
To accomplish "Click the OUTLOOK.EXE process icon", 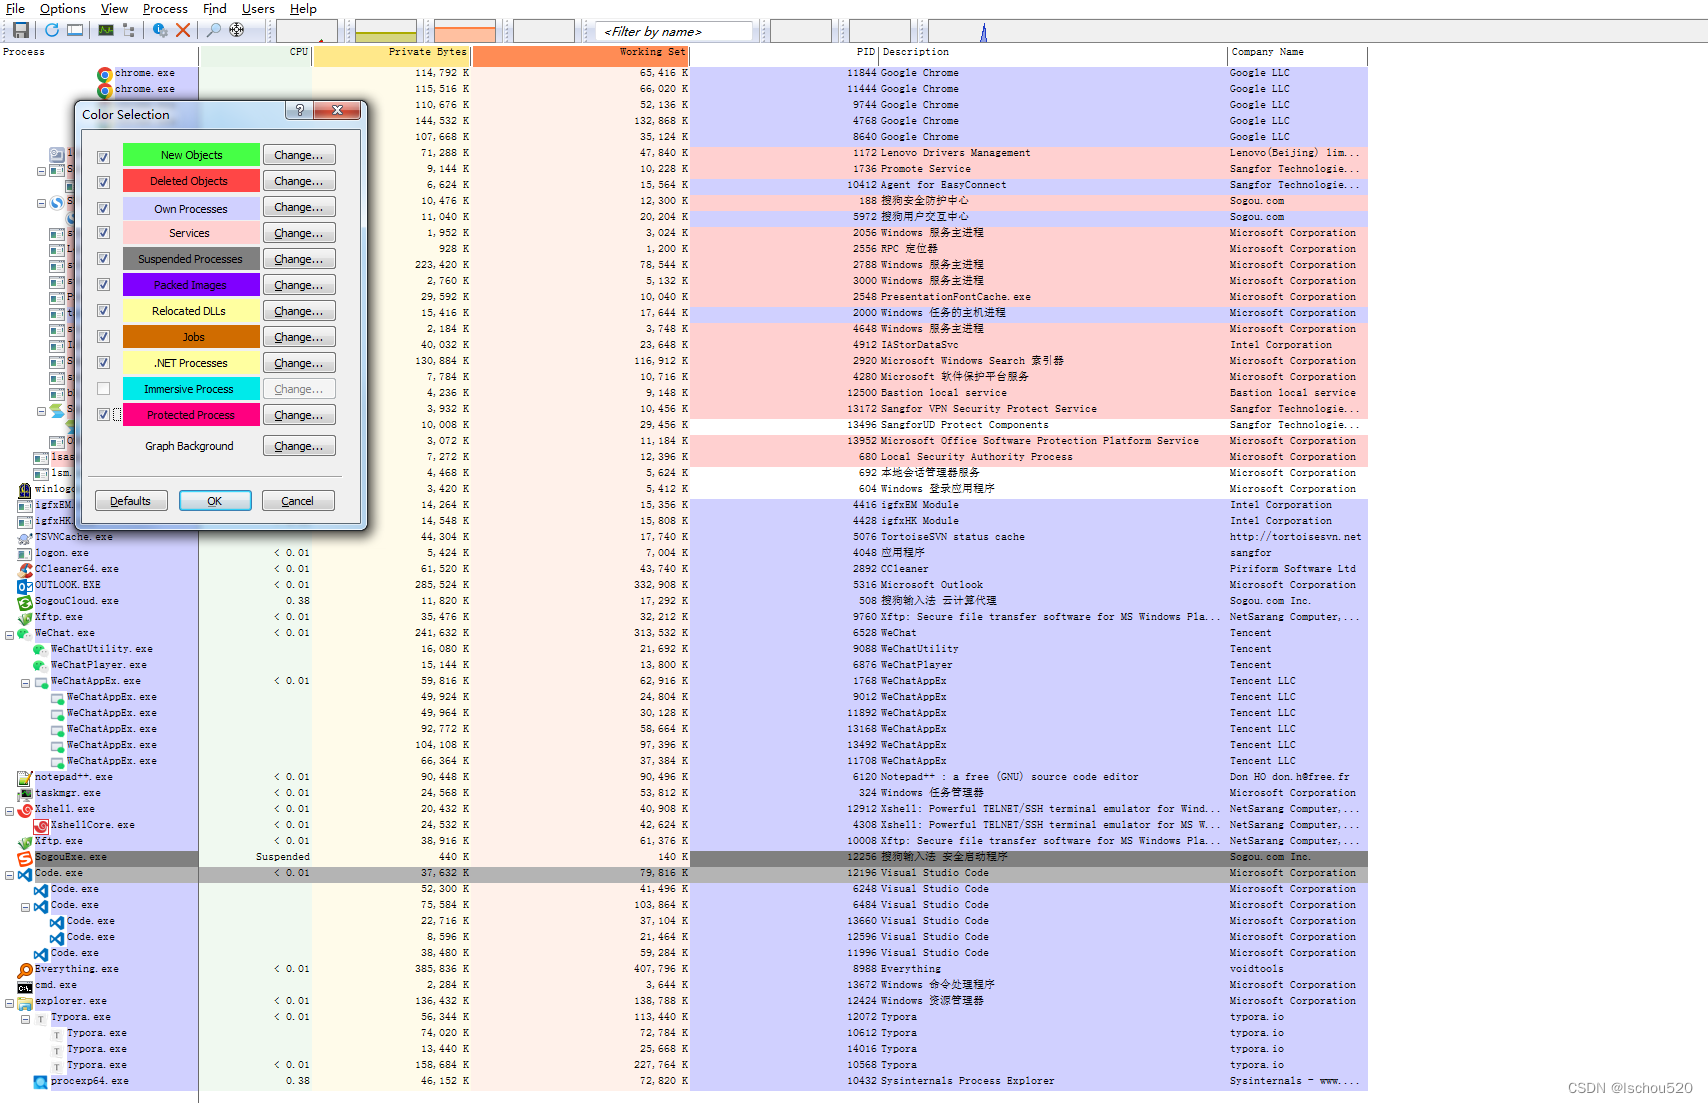I will click(25, 585).
